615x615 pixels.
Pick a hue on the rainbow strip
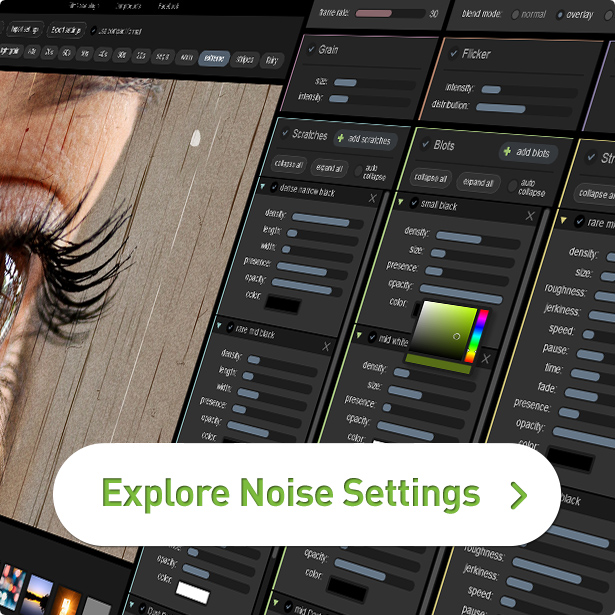[x=476, y=336]
